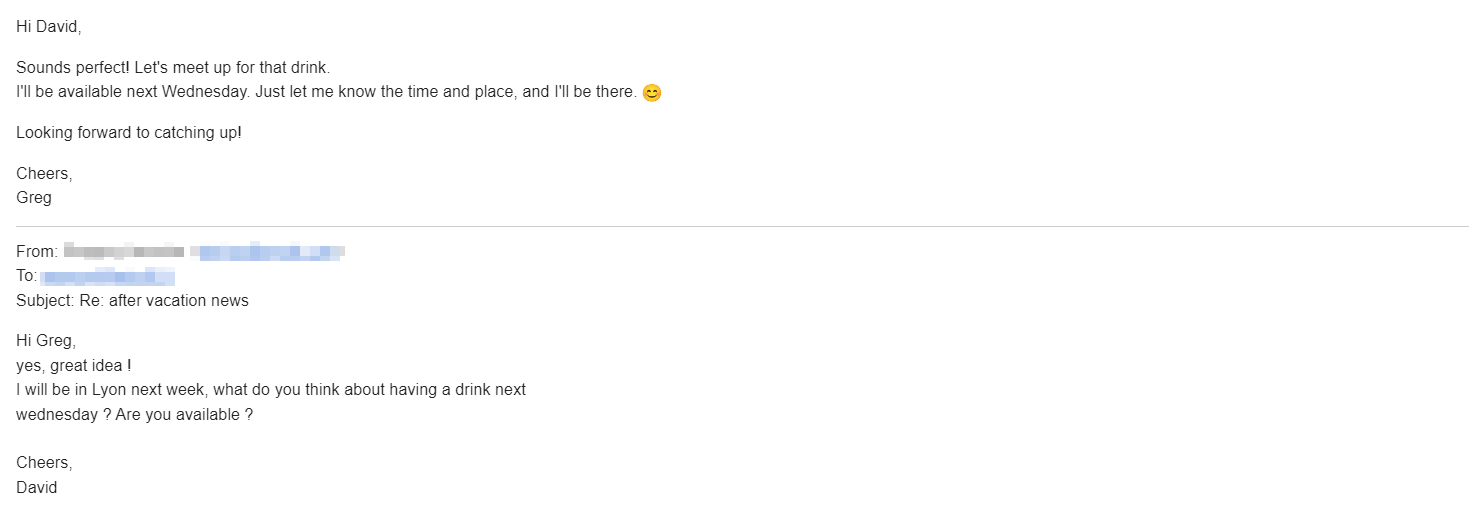Click the "Are you available ?" line

184,414
